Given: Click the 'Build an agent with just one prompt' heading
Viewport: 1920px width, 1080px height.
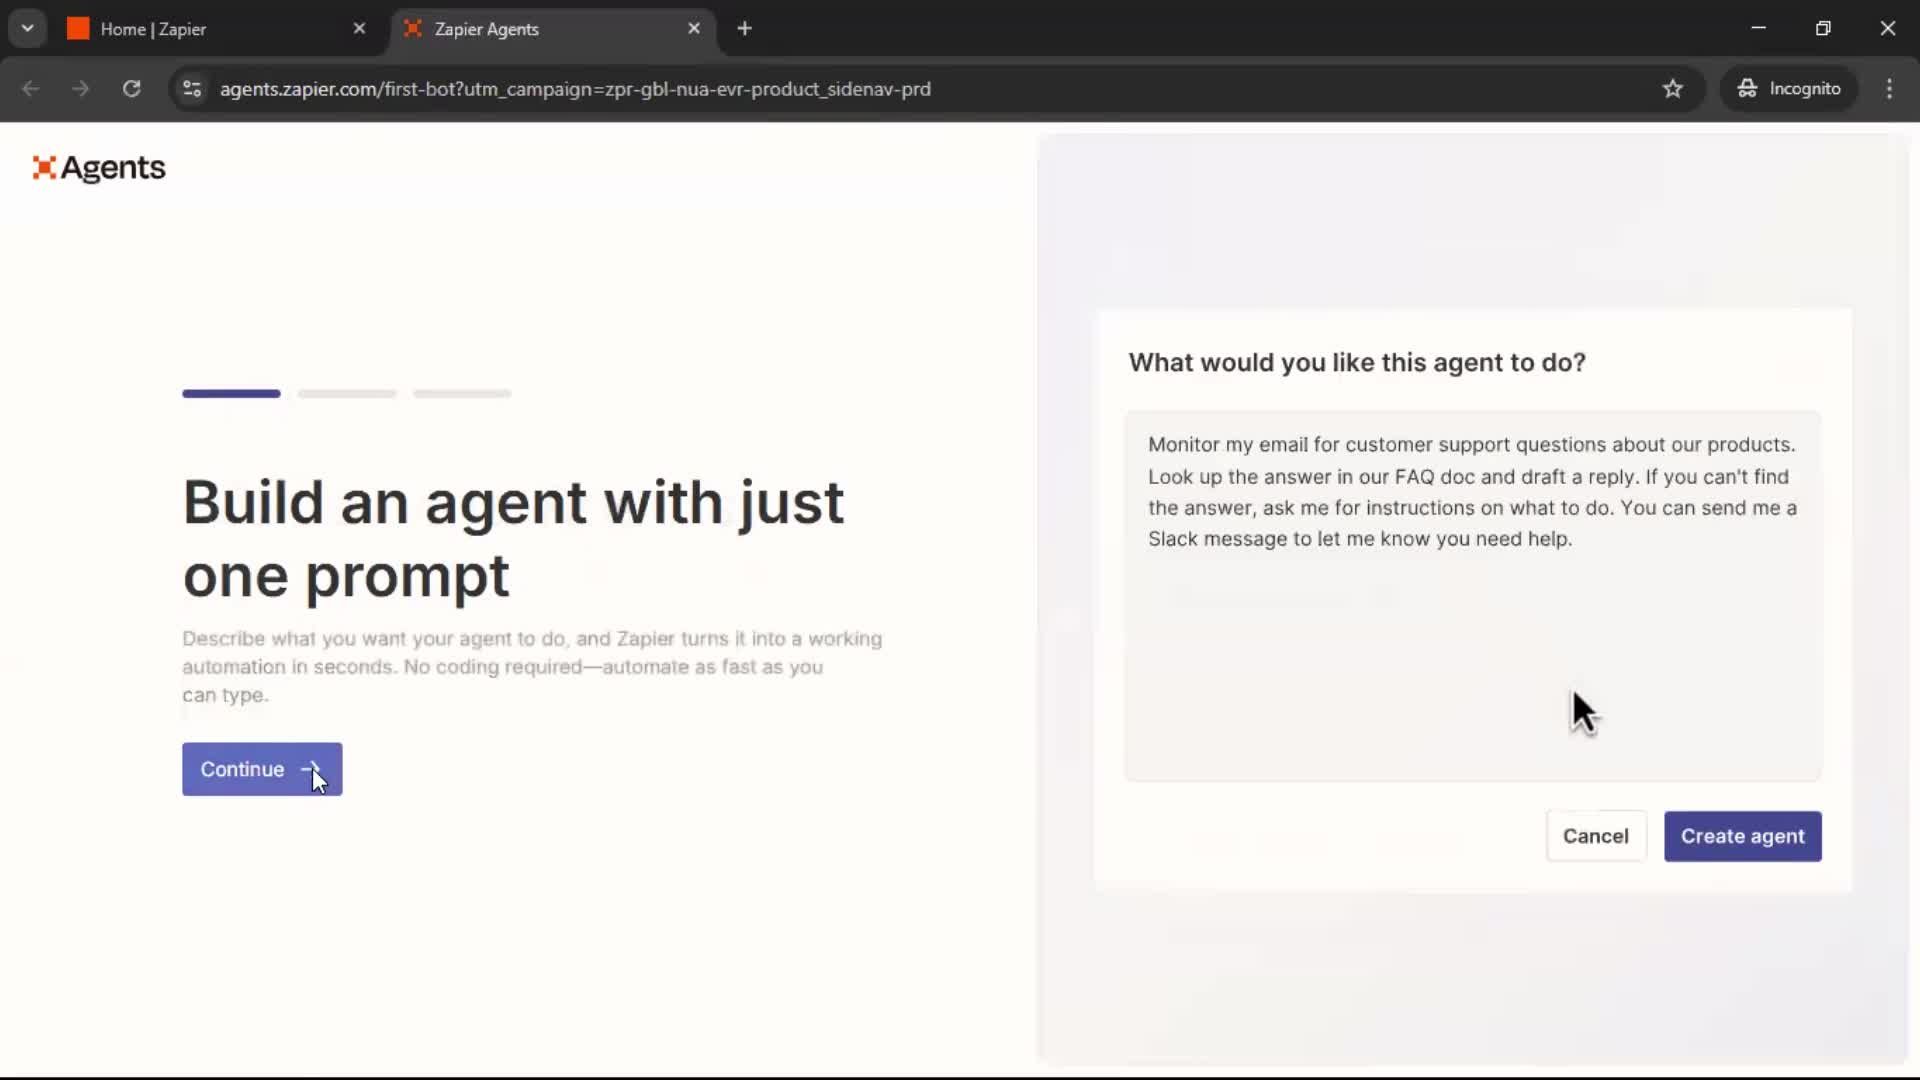Looking at the screenshot, I should (x=513, y=539).
